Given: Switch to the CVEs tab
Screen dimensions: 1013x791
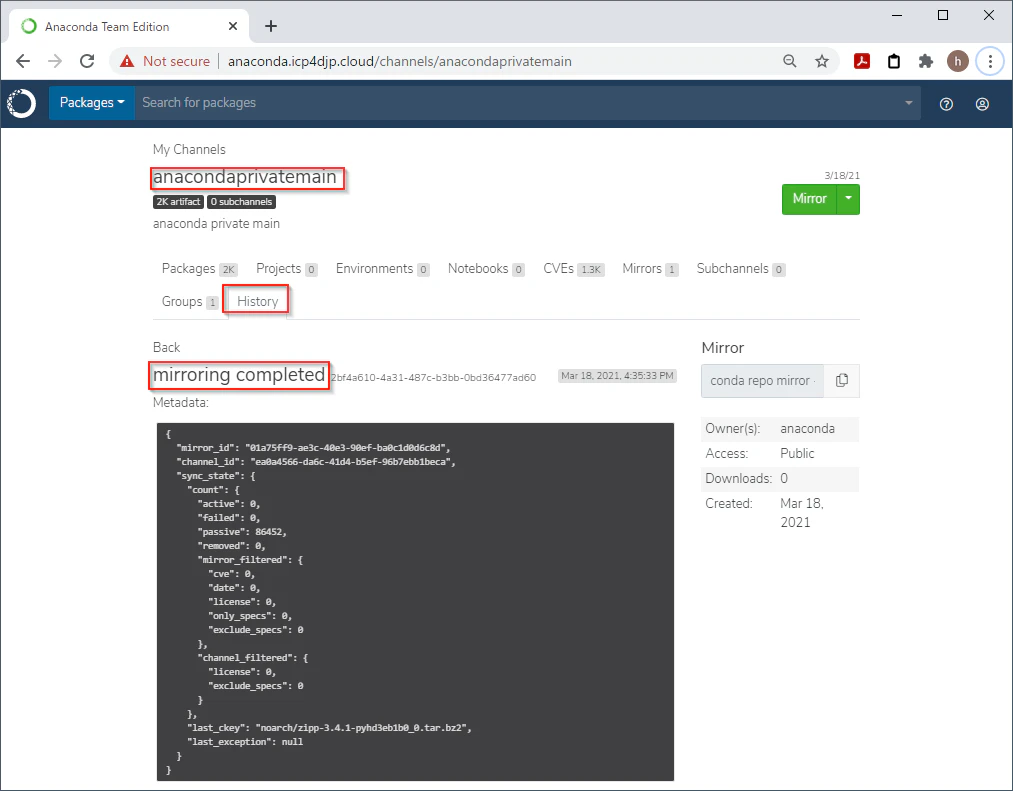Looking at the screenshot, I should [574, 269].
